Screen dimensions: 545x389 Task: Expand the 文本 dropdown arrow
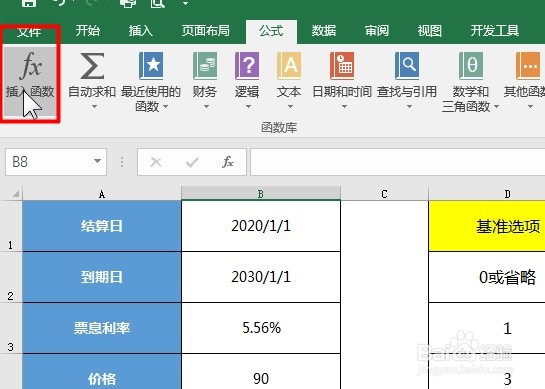(290, 107)
